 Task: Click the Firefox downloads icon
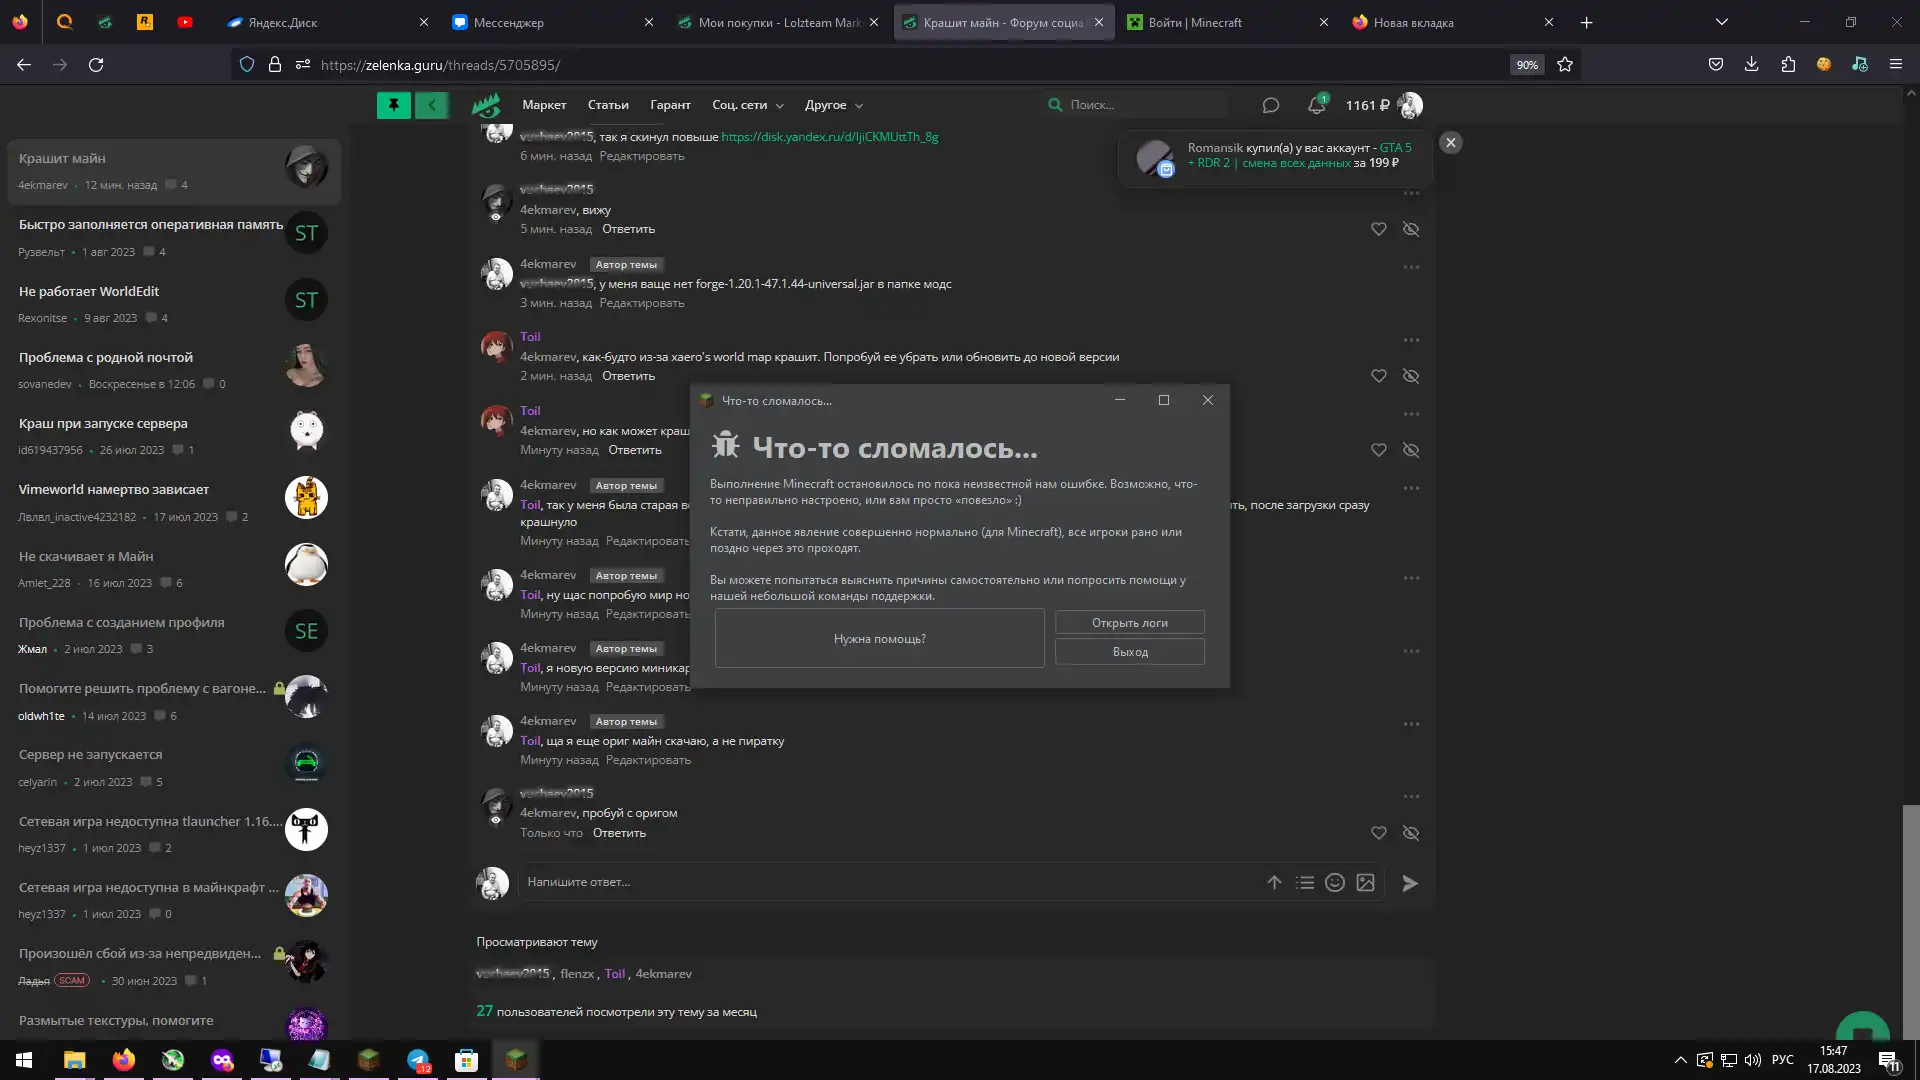[1751, 64]
